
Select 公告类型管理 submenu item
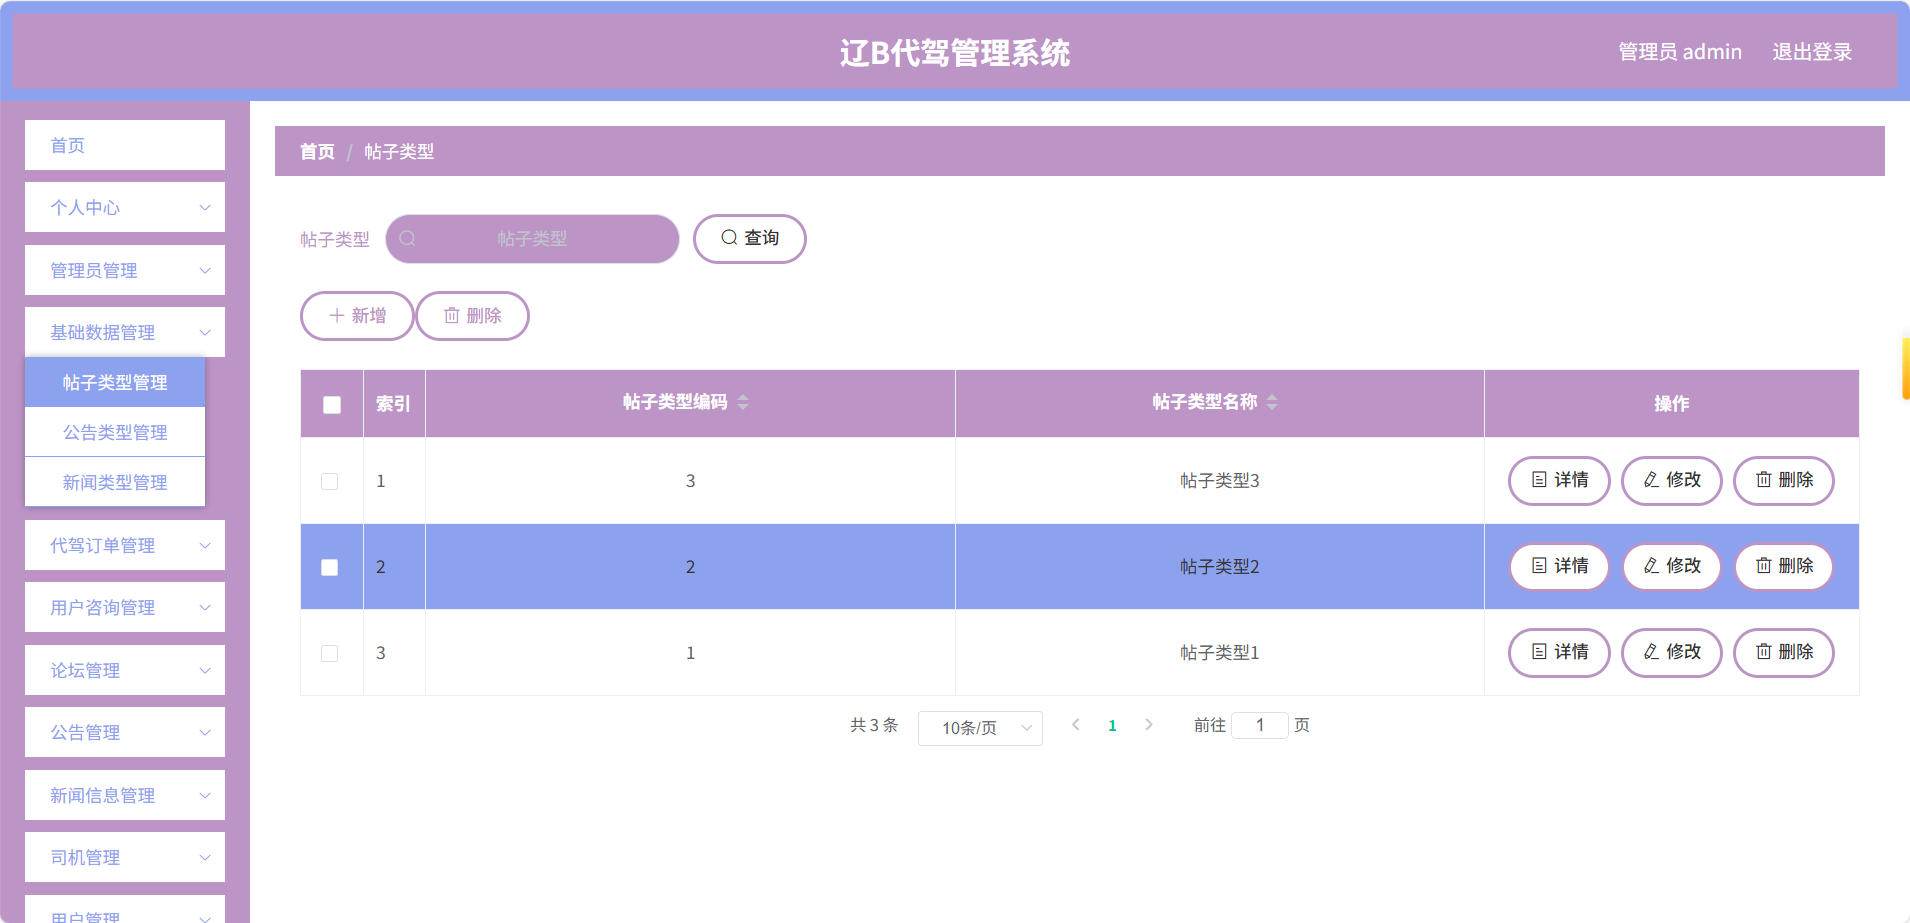tap(115, 432)
